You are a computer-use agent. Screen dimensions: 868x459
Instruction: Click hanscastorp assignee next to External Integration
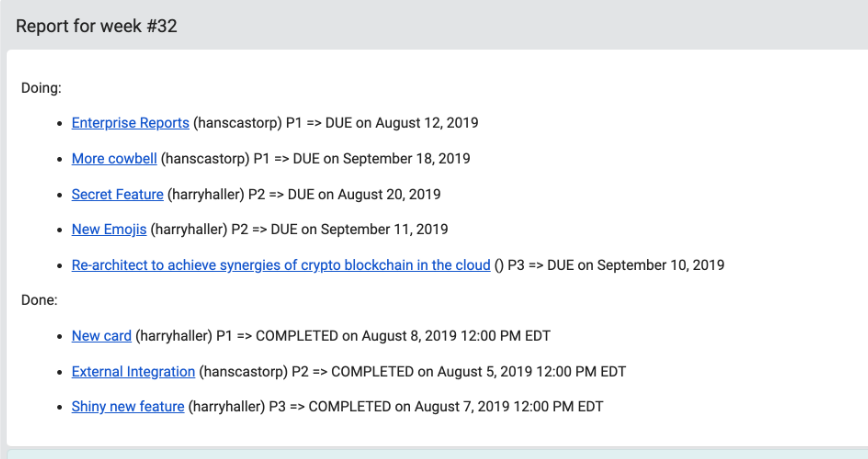(243, 372)
